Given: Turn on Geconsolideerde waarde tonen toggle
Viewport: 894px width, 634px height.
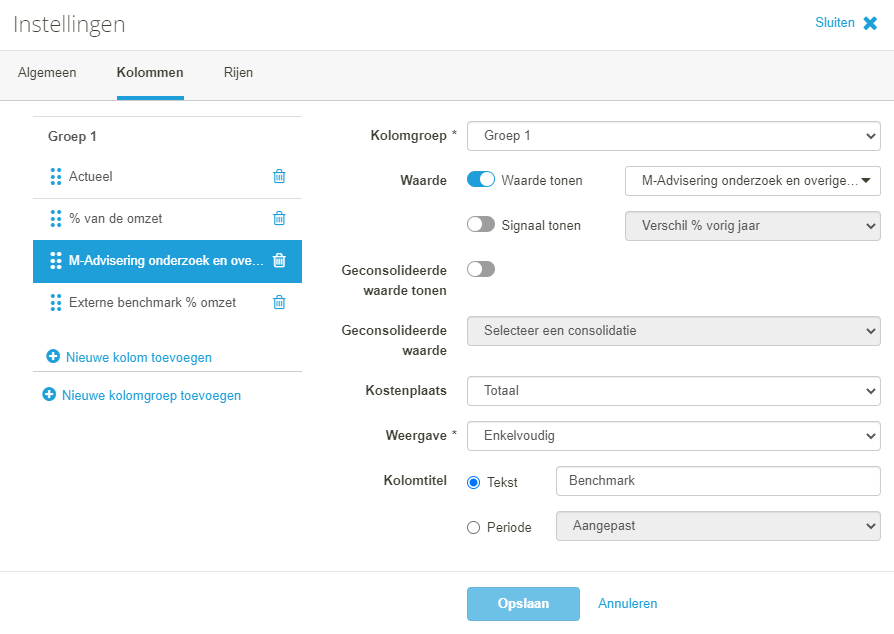Looking at the screenshot, I should click(x=481, y=269).
